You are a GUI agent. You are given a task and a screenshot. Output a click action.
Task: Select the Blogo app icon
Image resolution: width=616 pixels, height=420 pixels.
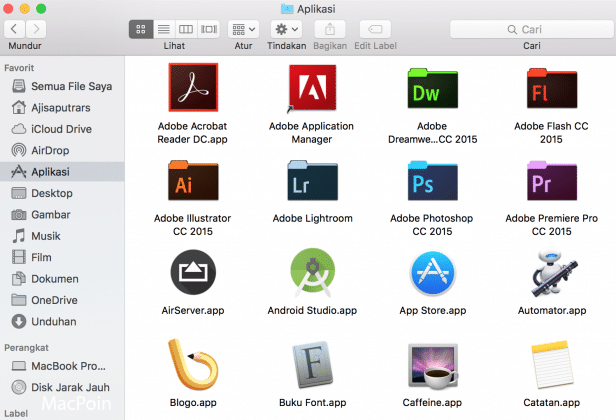[193, 365]
